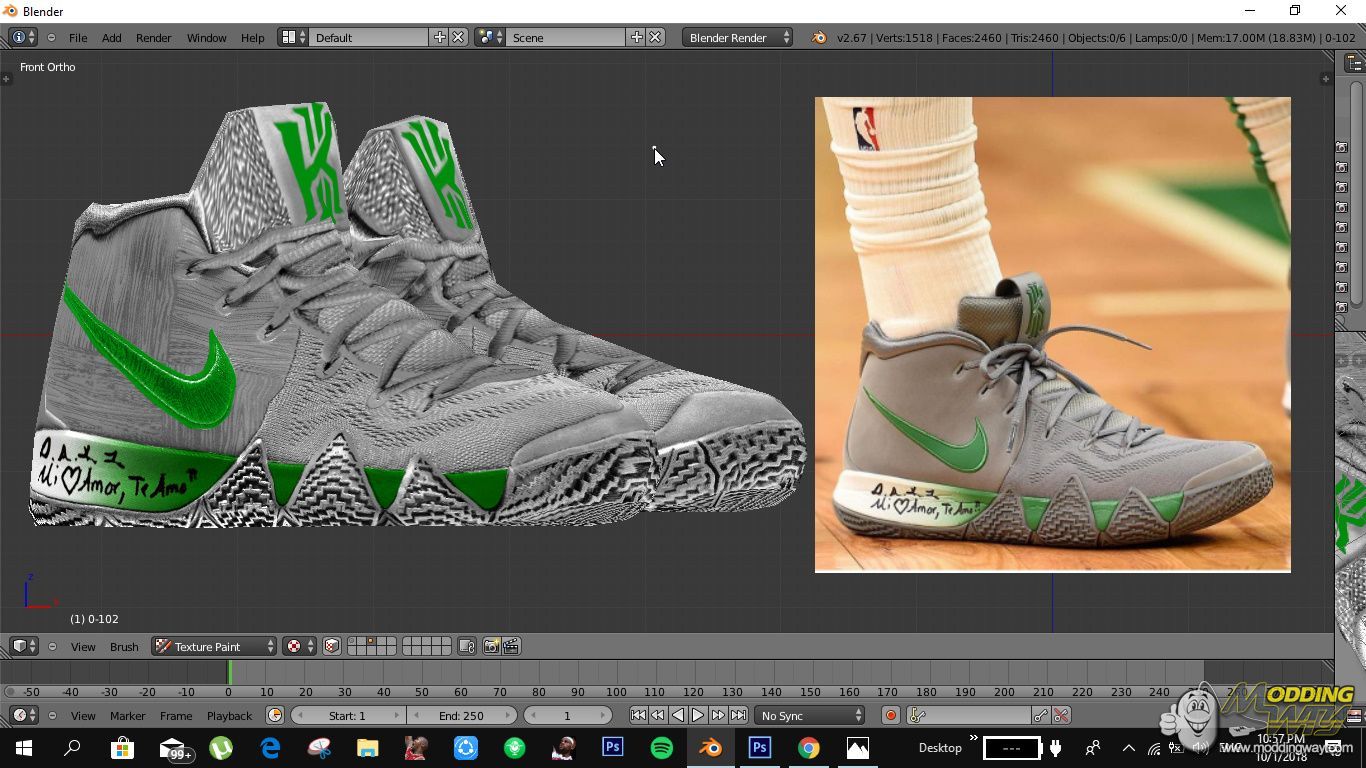The height and width of the screenshot is (768, 1366).
Task: Open the Texture Paint mode dropdown
Action: coord(214,647)
